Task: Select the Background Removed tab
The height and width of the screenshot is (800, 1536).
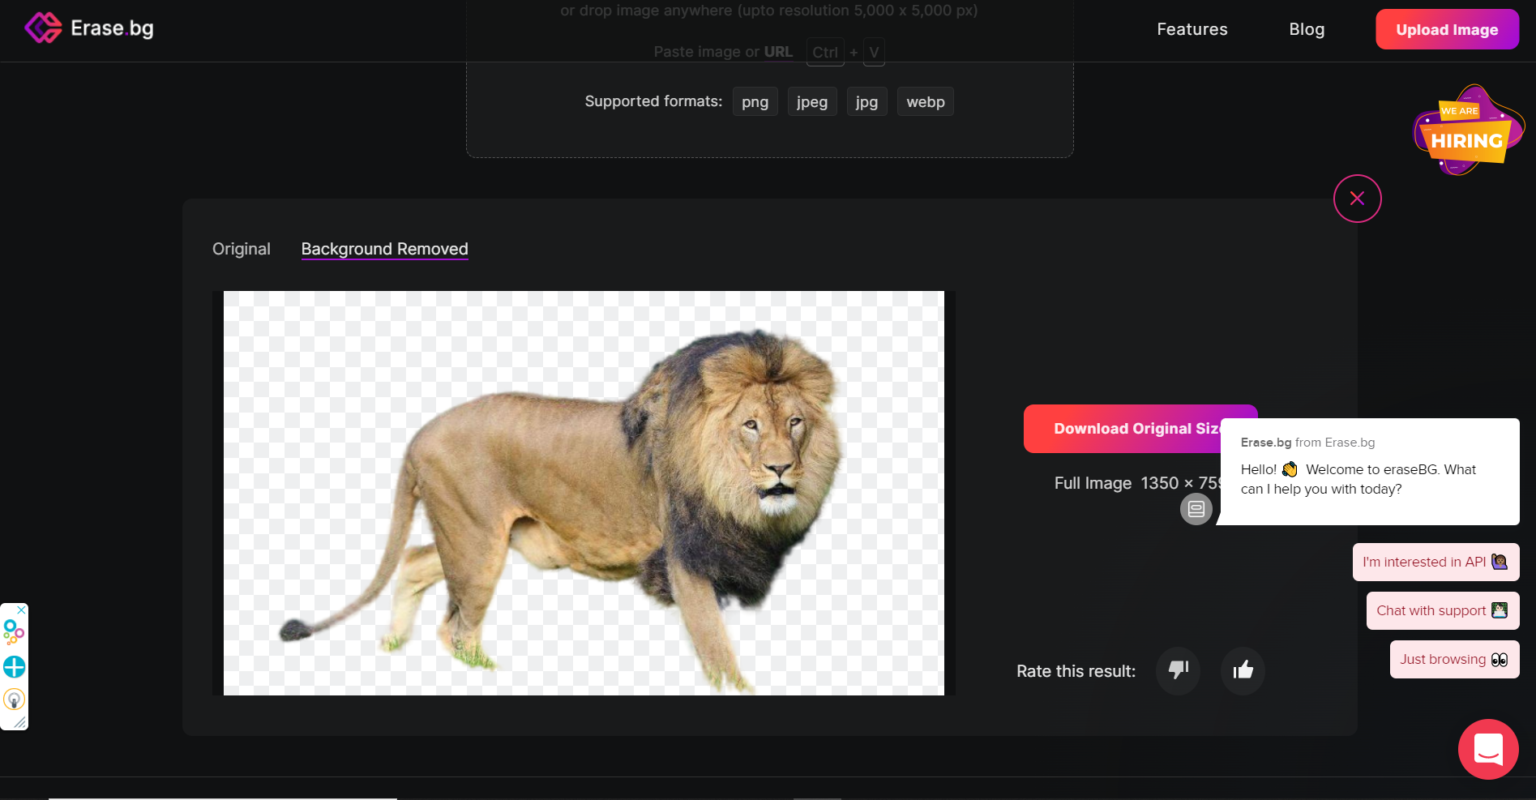Action: tap(384, 249)
